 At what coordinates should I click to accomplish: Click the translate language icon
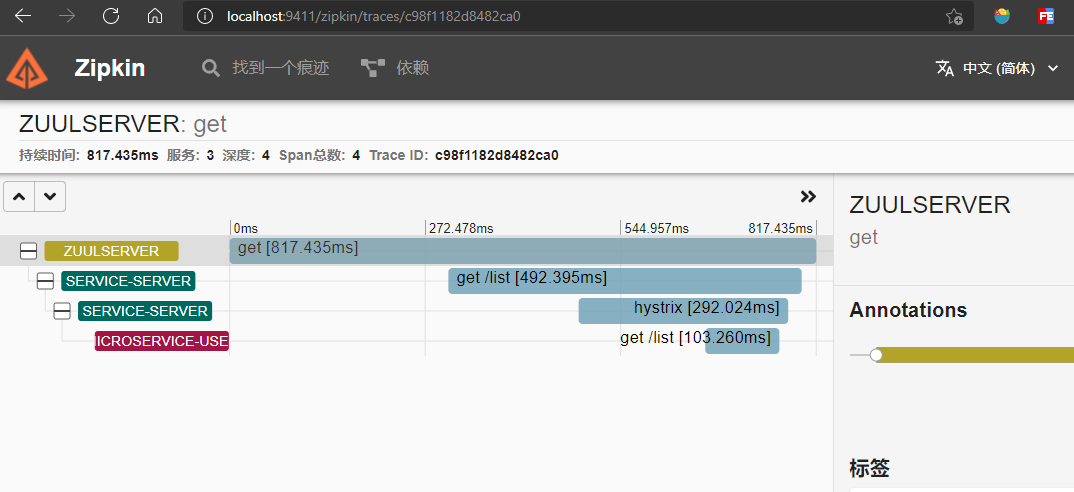tap(945, 68)
